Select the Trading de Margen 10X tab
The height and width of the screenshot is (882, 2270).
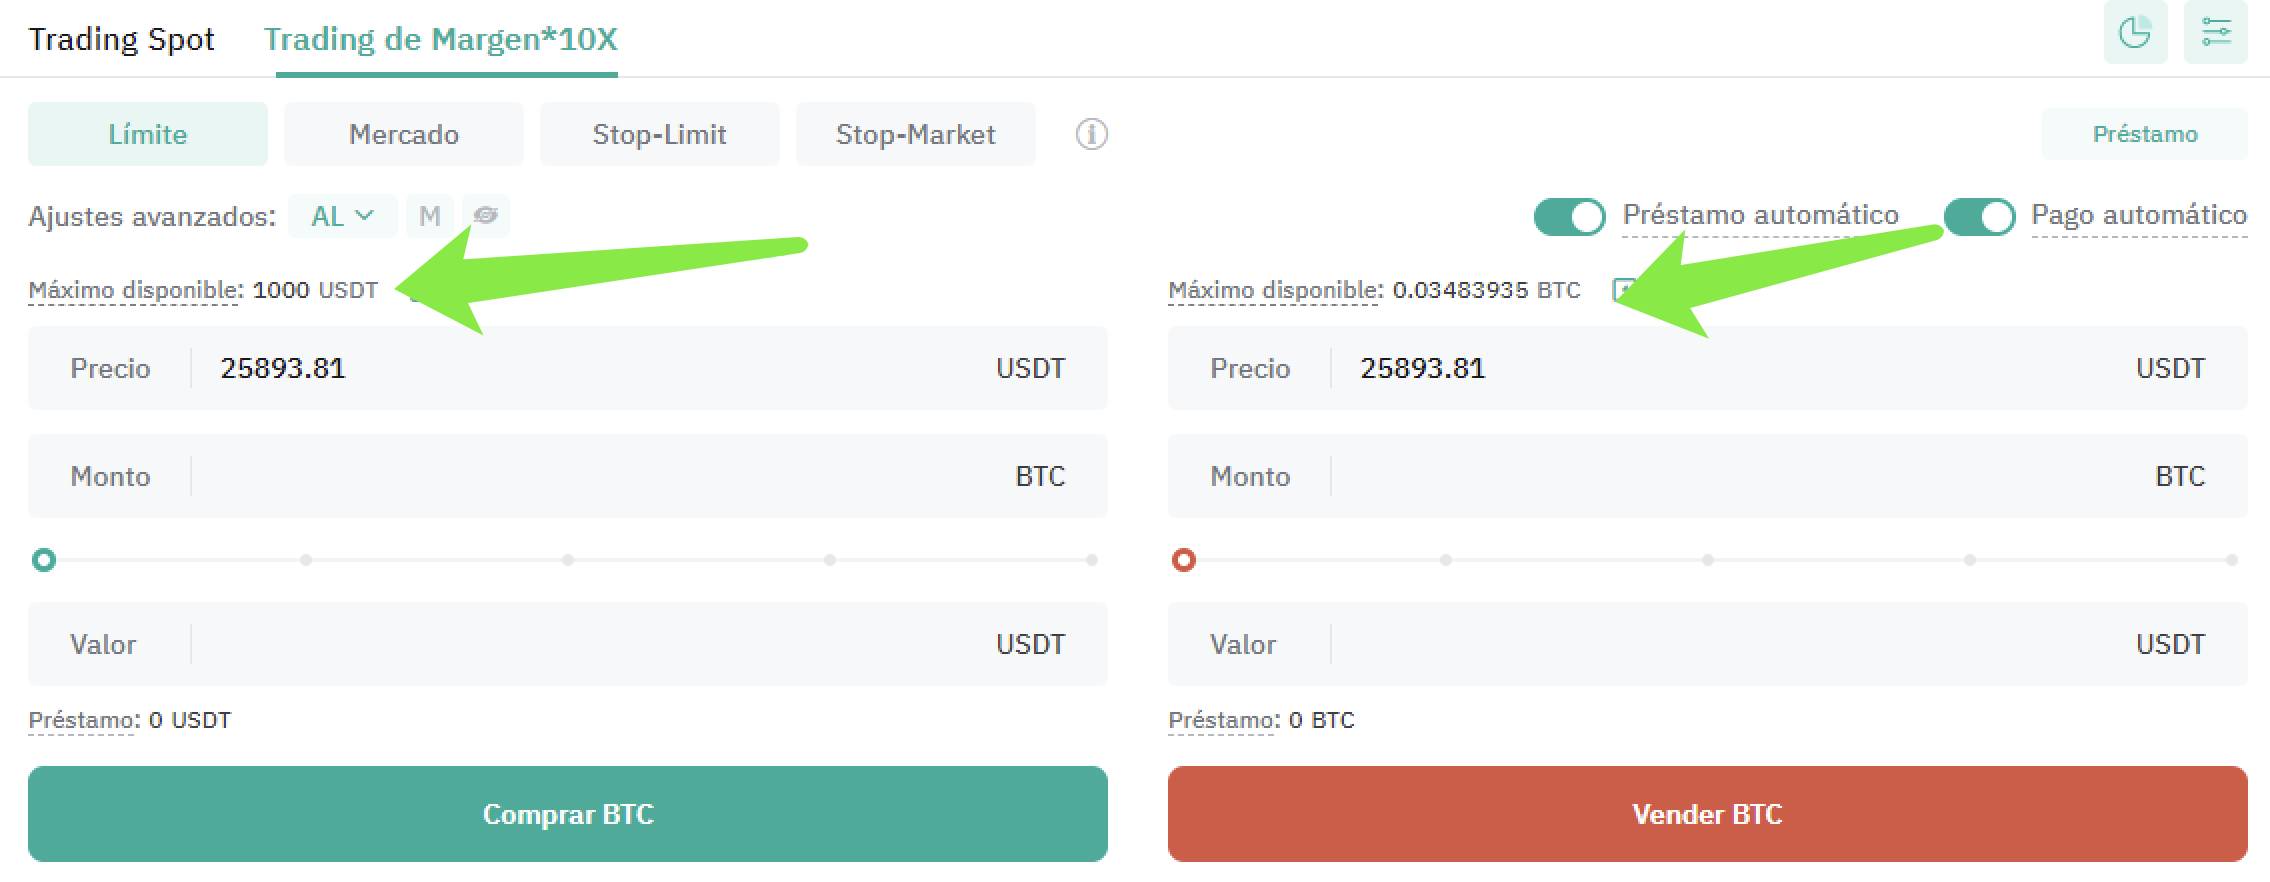coord(440,39)
